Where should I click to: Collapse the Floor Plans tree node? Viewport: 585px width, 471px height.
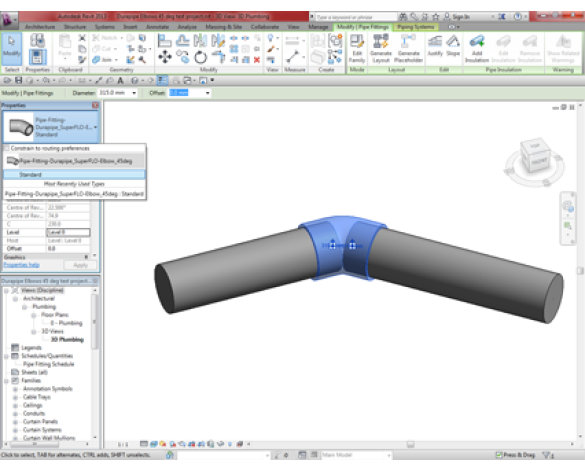click(x=34, y=315)
